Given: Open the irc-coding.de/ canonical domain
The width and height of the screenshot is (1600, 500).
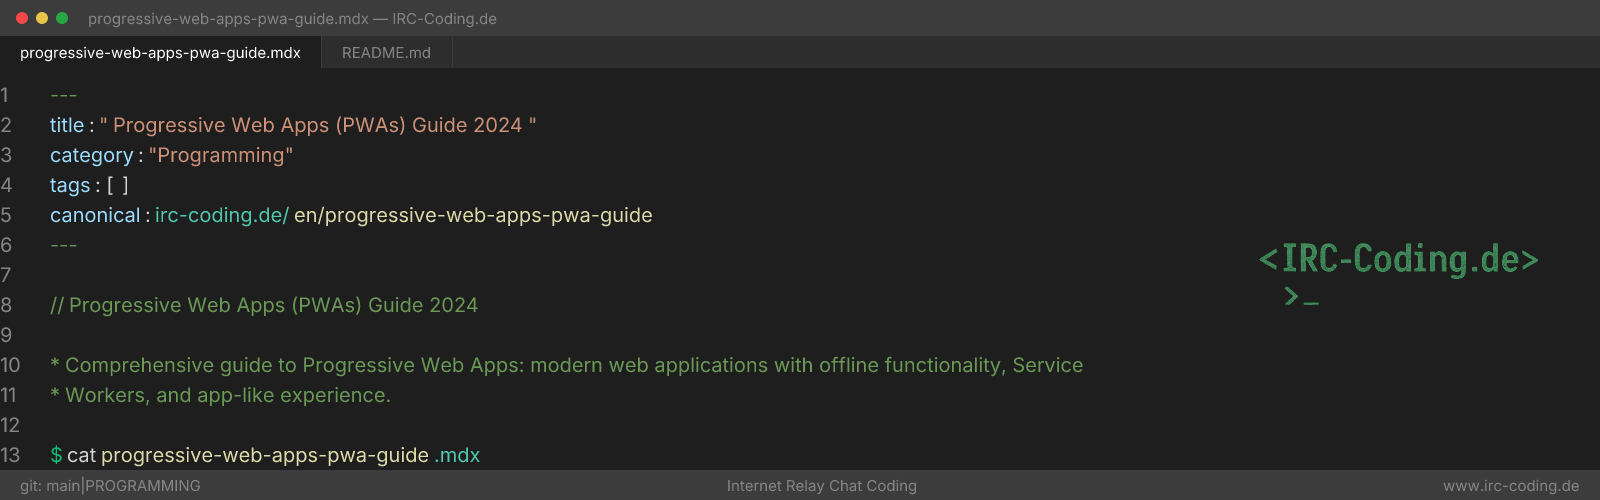Looking at the screenshot, I should pyautogui.click(x=222, y=215).
